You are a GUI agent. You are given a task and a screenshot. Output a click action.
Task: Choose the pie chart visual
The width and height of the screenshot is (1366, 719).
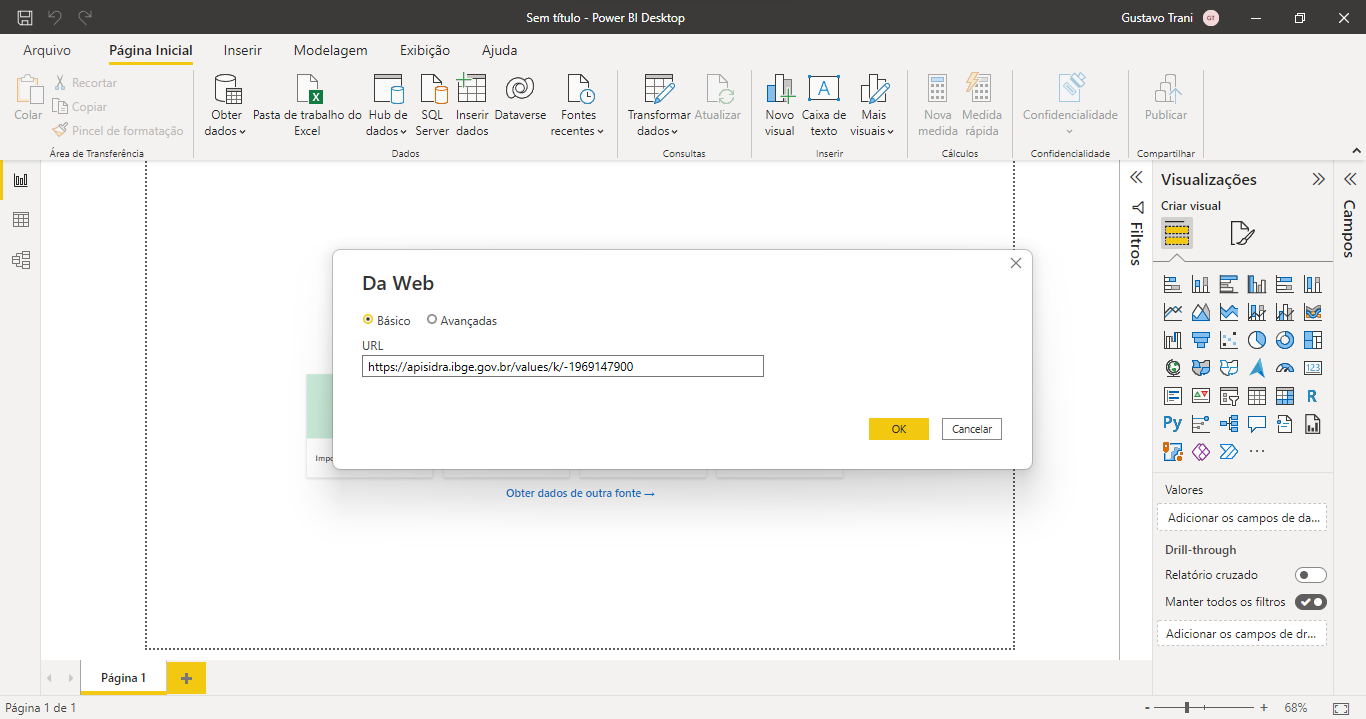coord(1257,340)
